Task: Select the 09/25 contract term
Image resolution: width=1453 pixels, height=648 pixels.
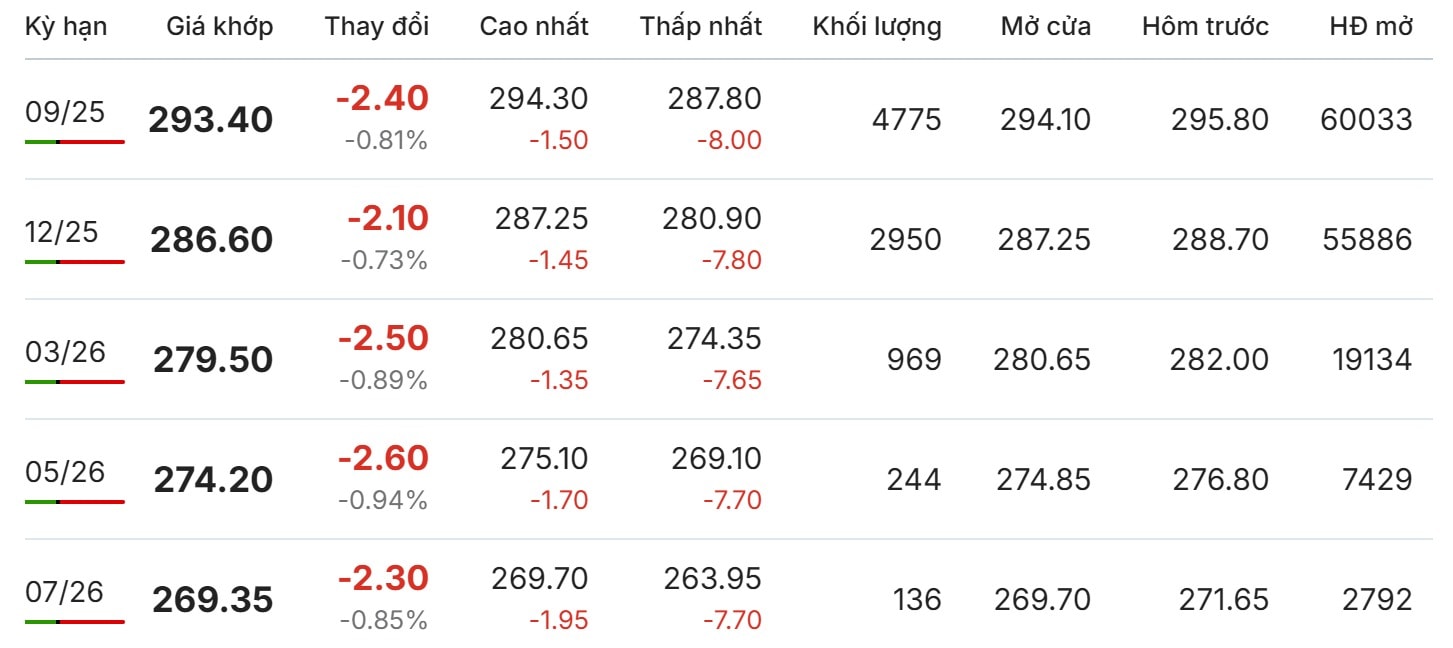Action: pyautogui.click(x=65, y=112)
